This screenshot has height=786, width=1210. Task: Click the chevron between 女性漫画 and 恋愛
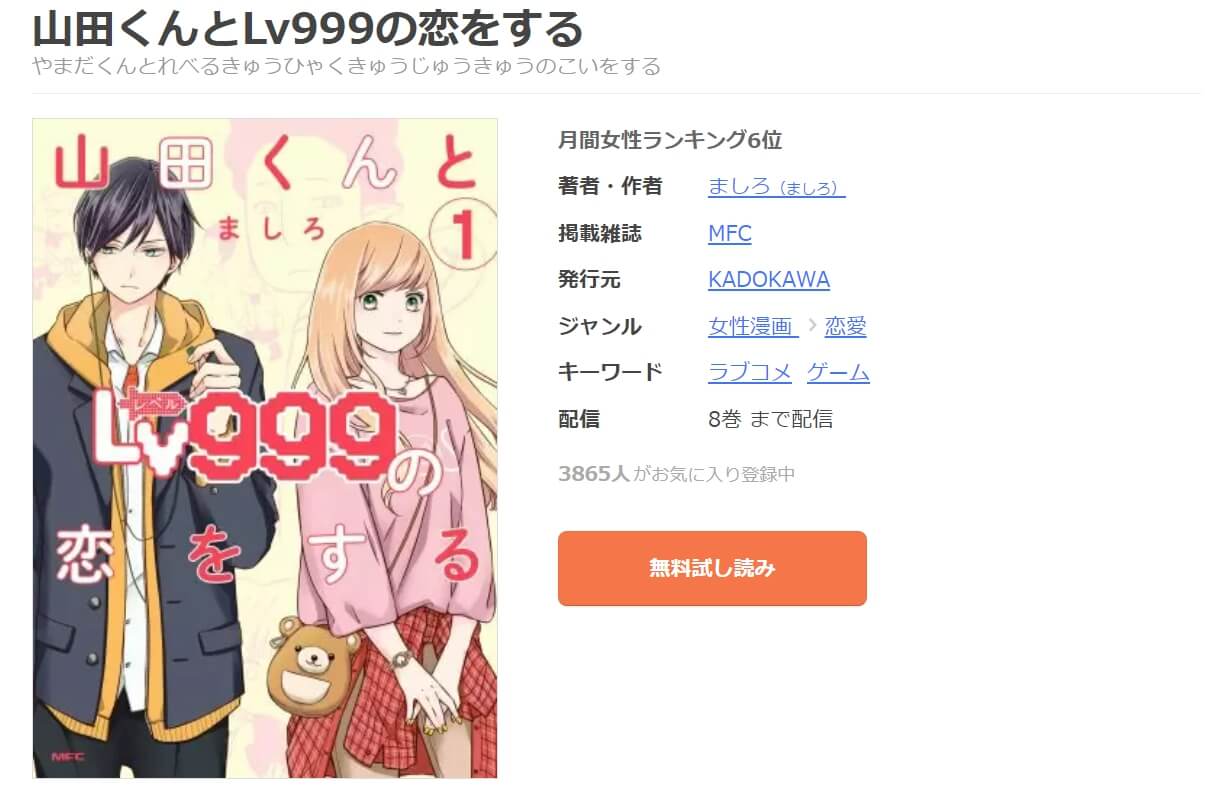(811, 326)
